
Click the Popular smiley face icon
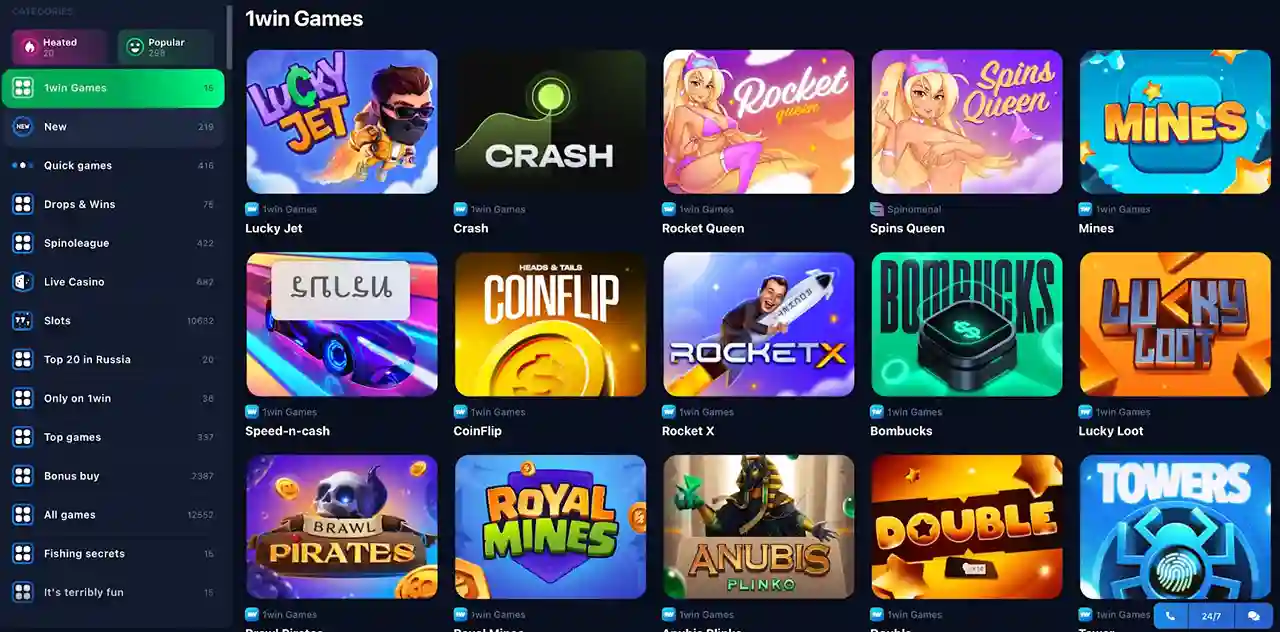point(135,47)
